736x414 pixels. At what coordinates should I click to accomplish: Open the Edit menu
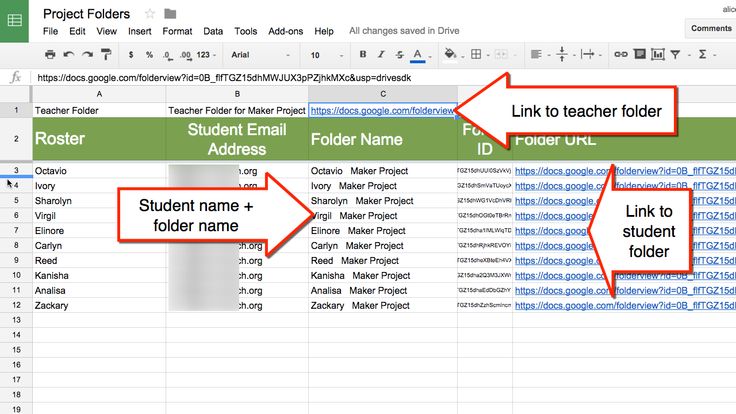pyautogui.click(x=77, y=31)
